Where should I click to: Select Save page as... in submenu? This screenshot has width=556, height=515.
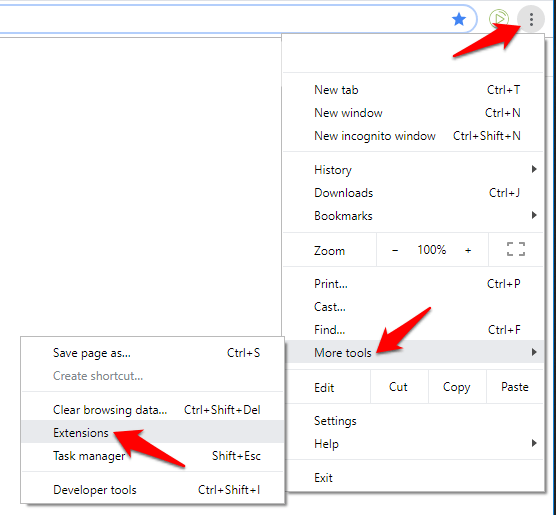tap(153, 353)
